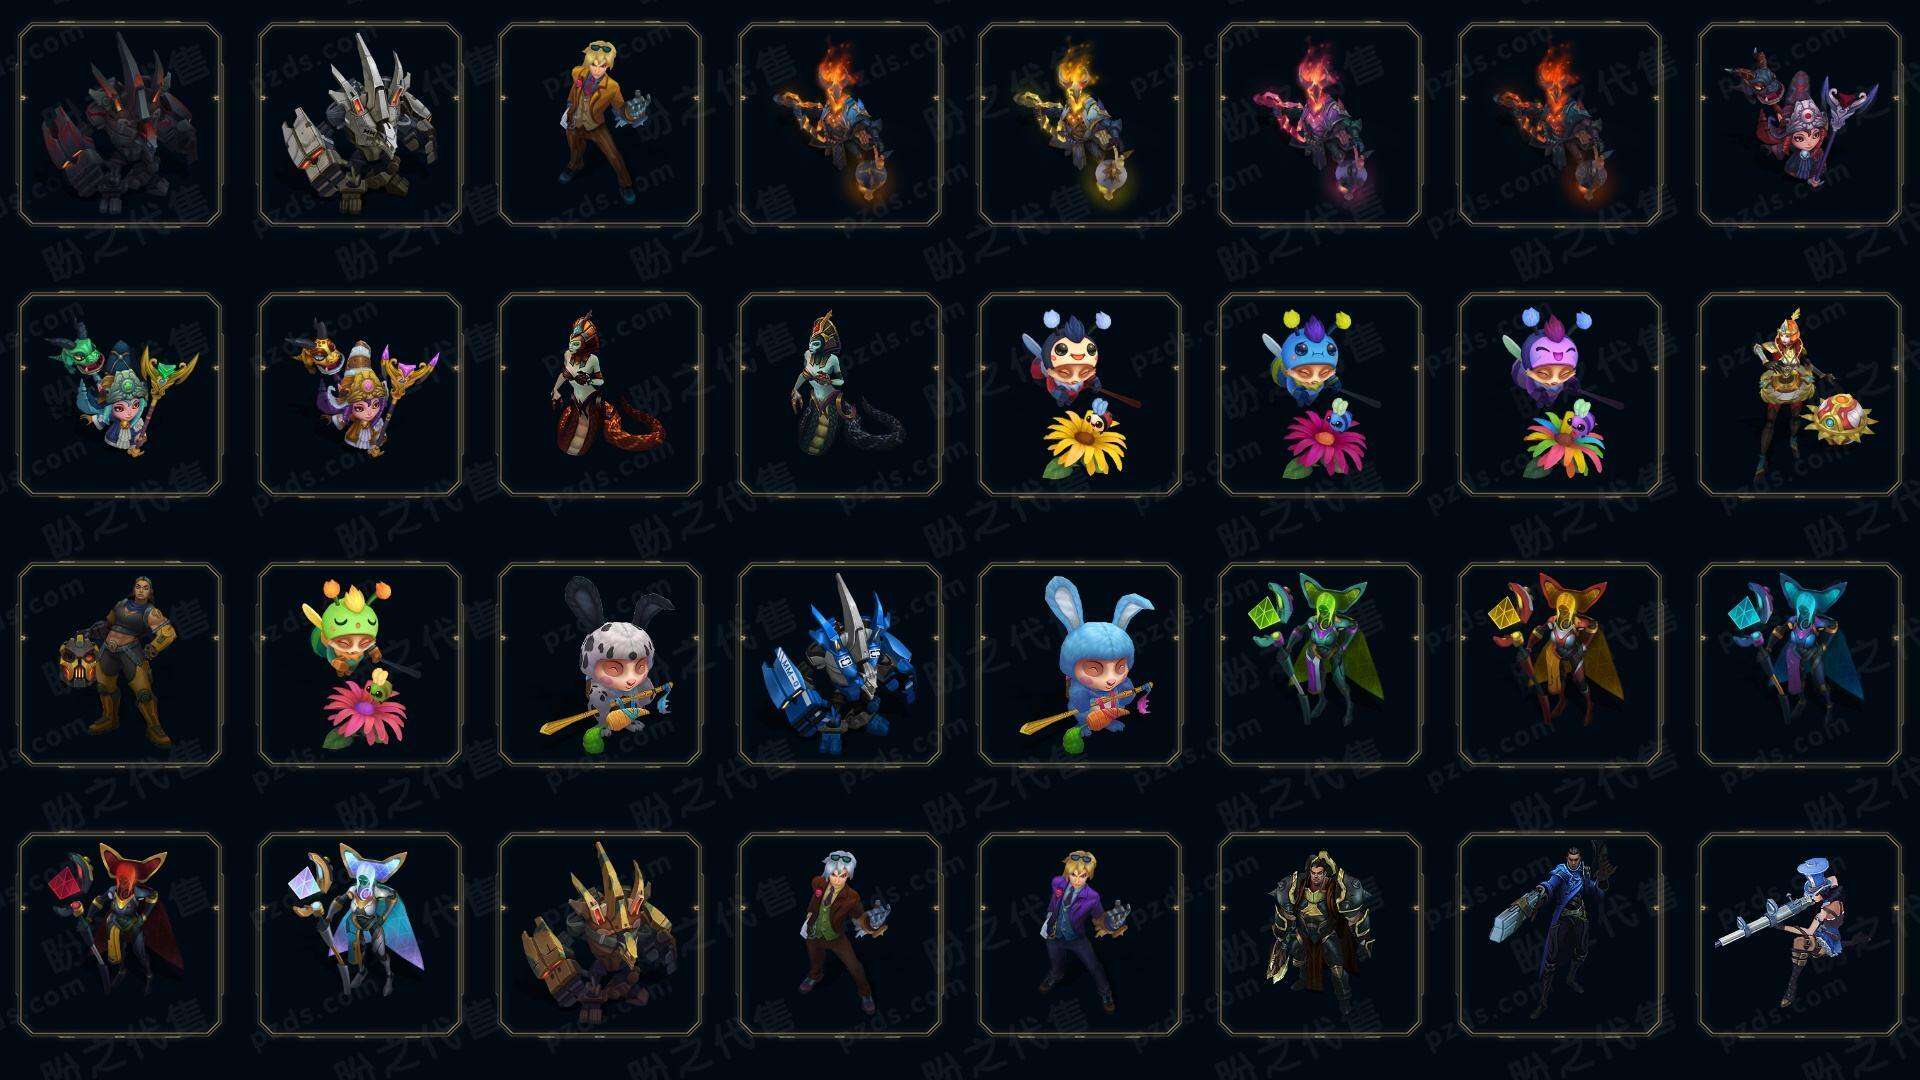Select the bee character with yellow sunflower
Screen dimensions: 1920x1080
click(x=1080, y=394)
